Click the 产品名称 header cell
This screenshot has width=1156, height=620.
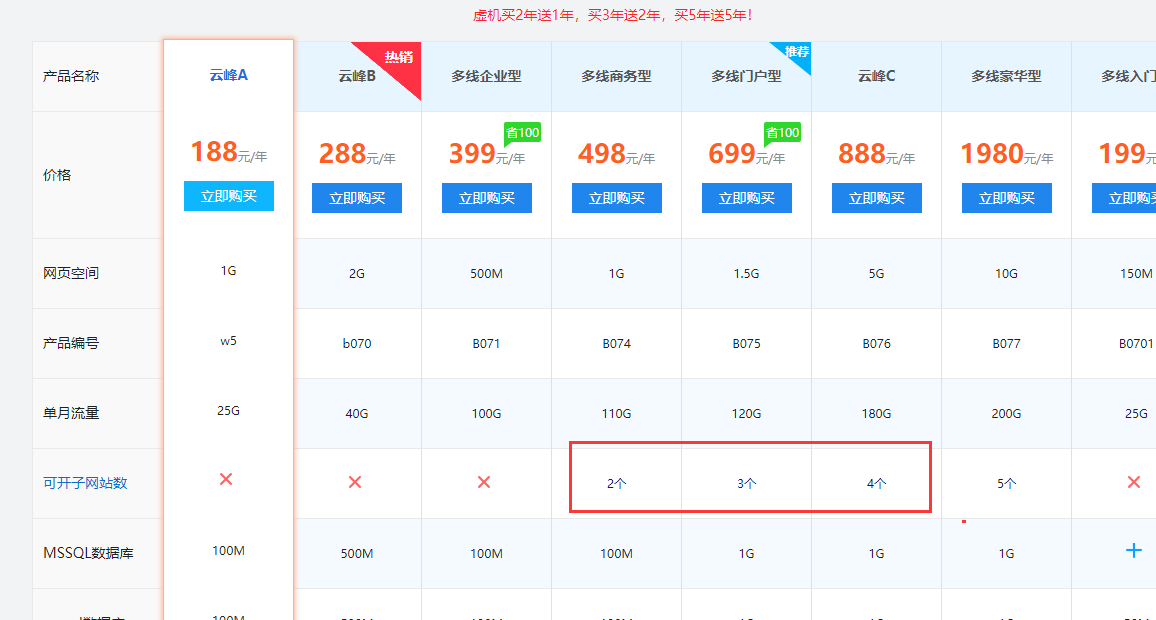click(x=69, y=76)
